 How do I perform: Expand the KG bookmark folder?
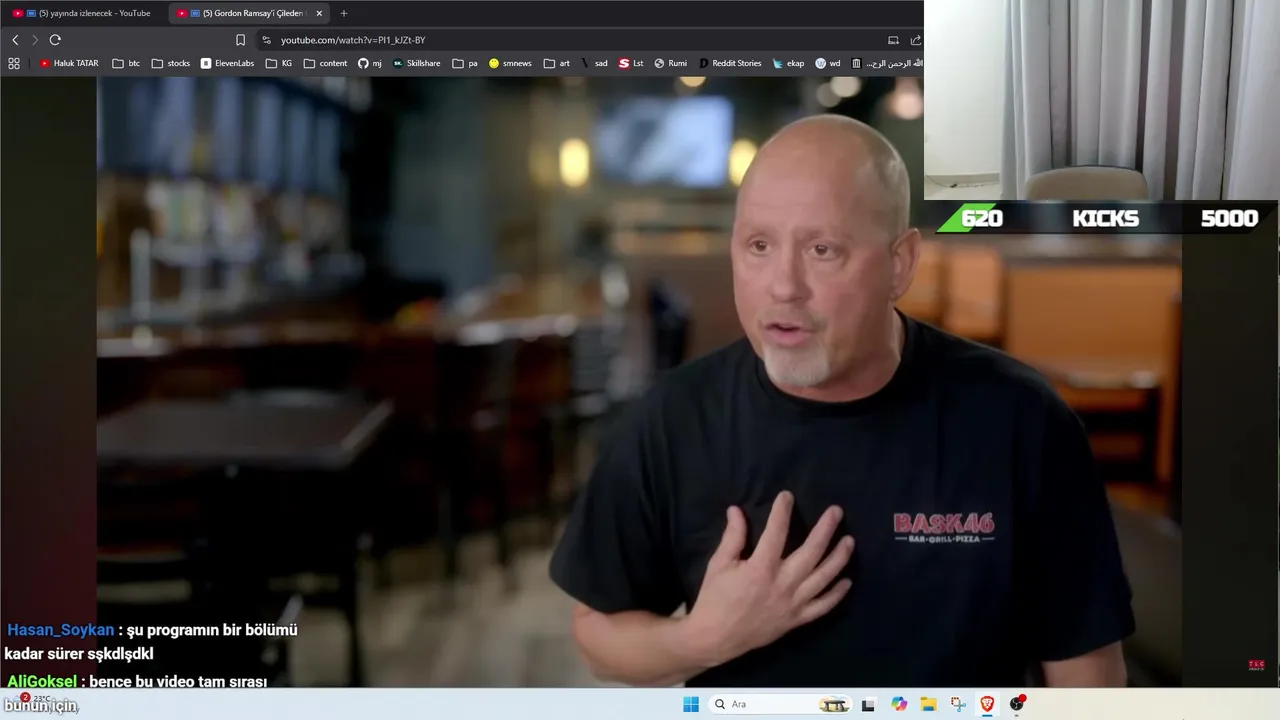click(x=279, y=63)
